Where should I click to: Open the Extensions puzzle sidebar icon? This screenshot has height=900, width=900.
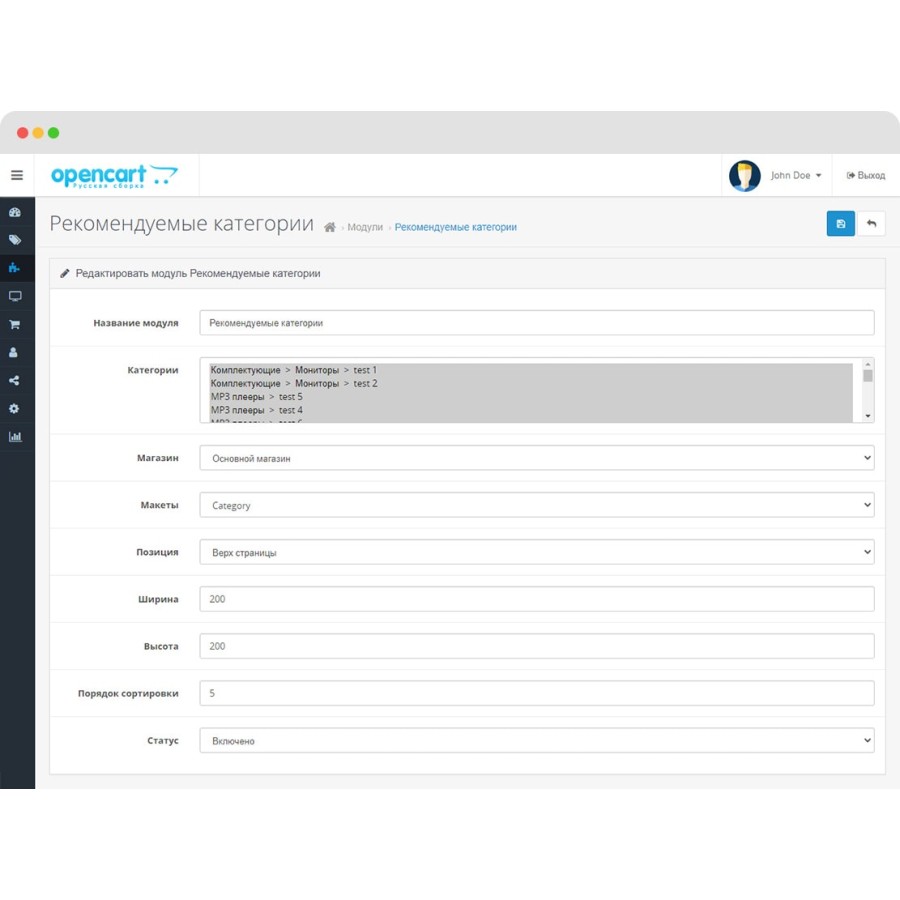15,268
